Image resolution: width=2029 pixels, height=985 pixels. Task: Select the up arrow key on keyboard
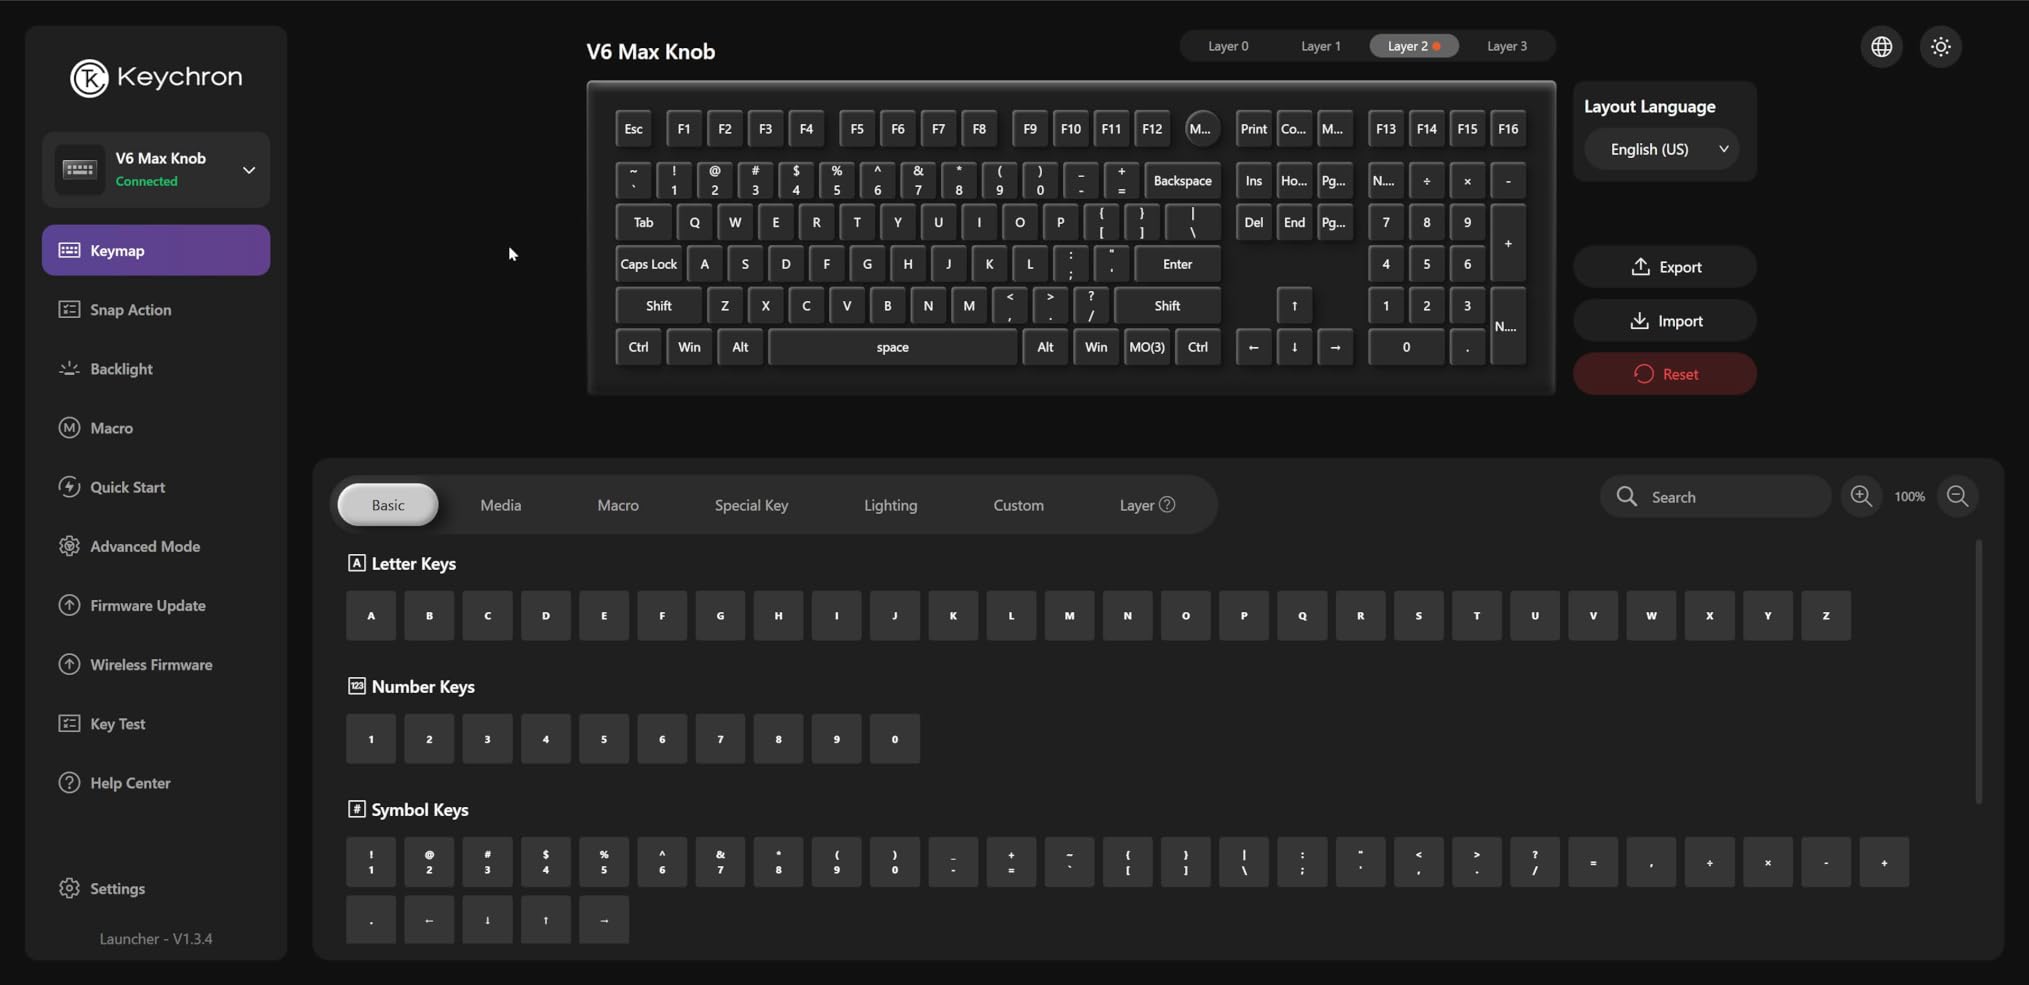pos(1294,305)
